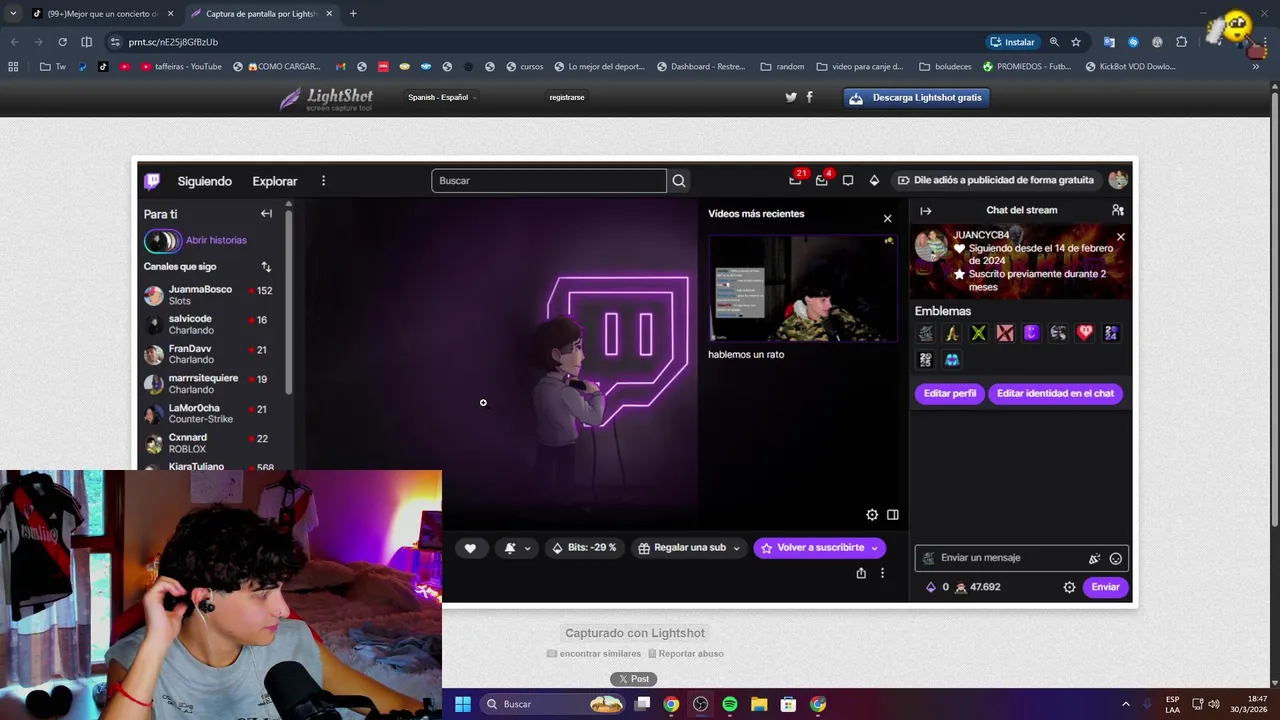
Task: Open the random bookmarks folder
Action: click(x=782, y=67)
